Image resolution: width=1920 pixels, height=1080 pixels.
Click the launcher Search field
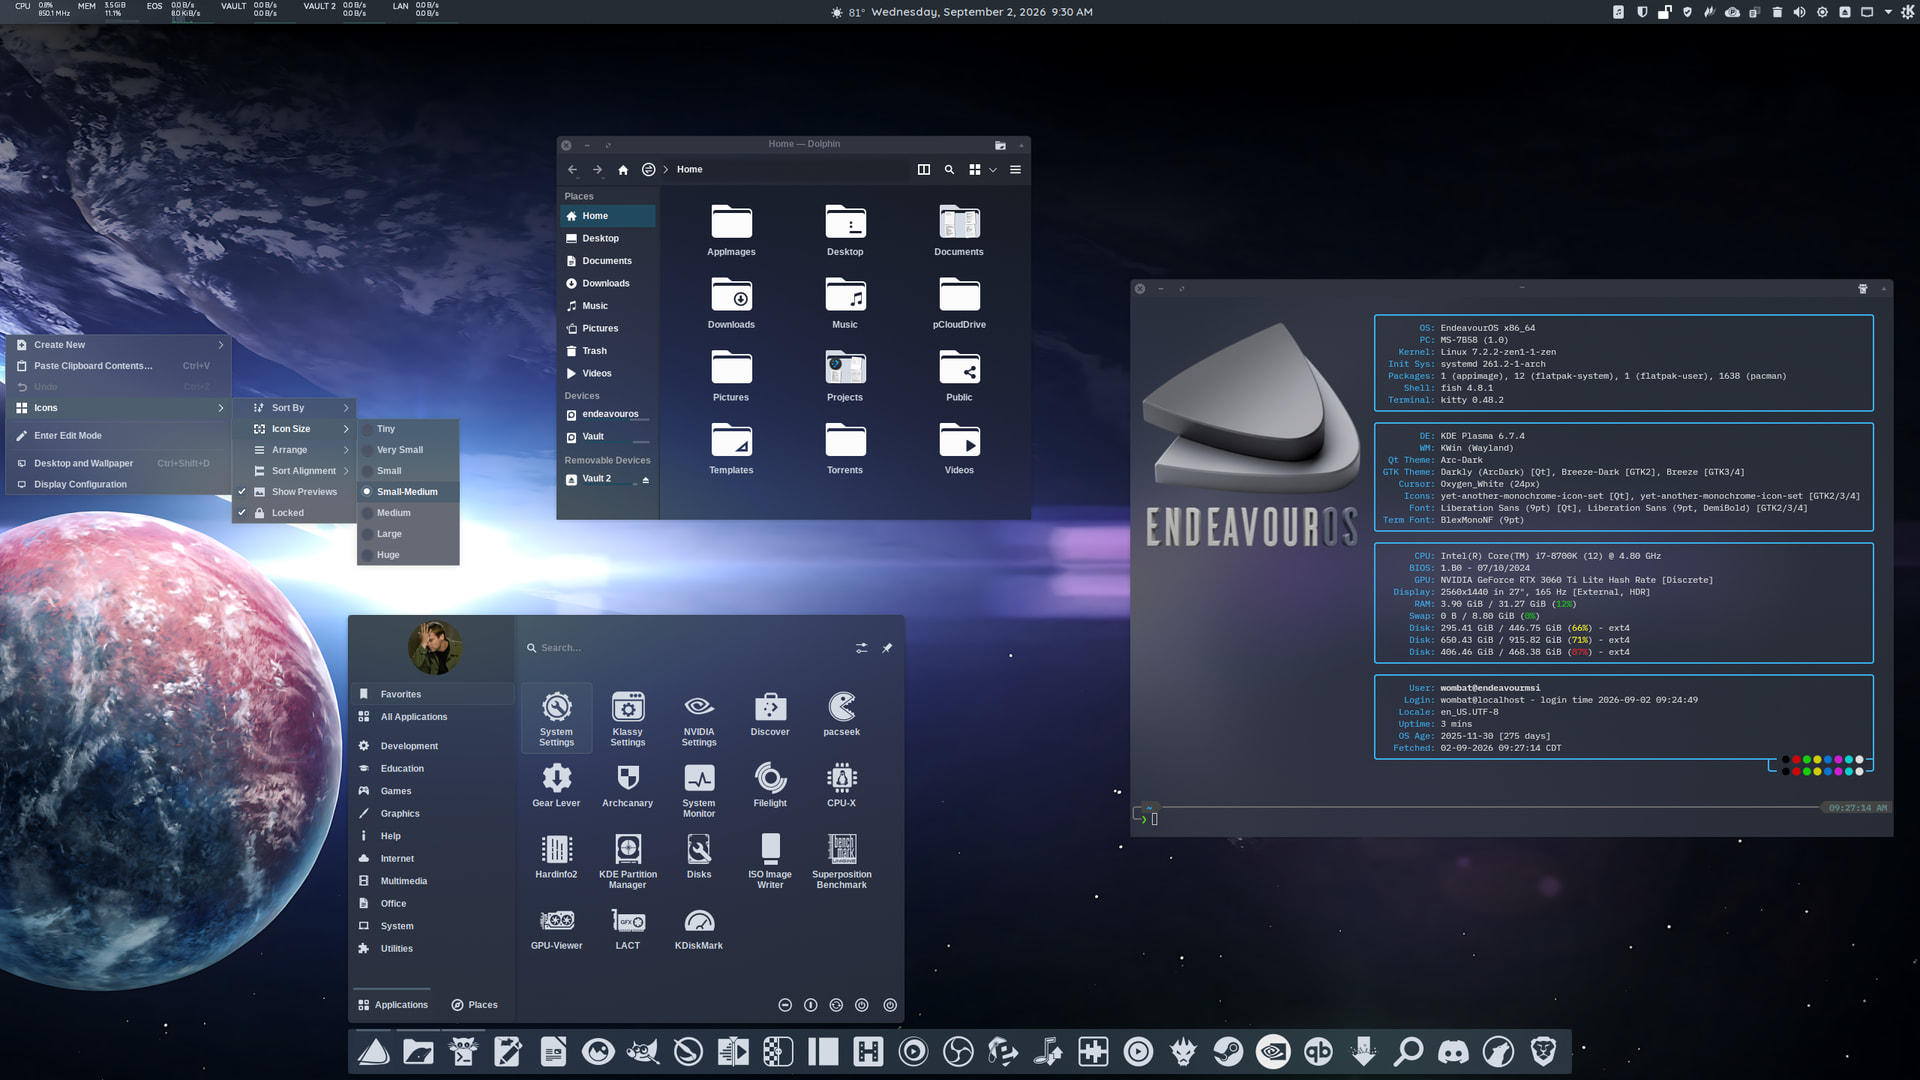pyautogui.click(x=690, y=648)
